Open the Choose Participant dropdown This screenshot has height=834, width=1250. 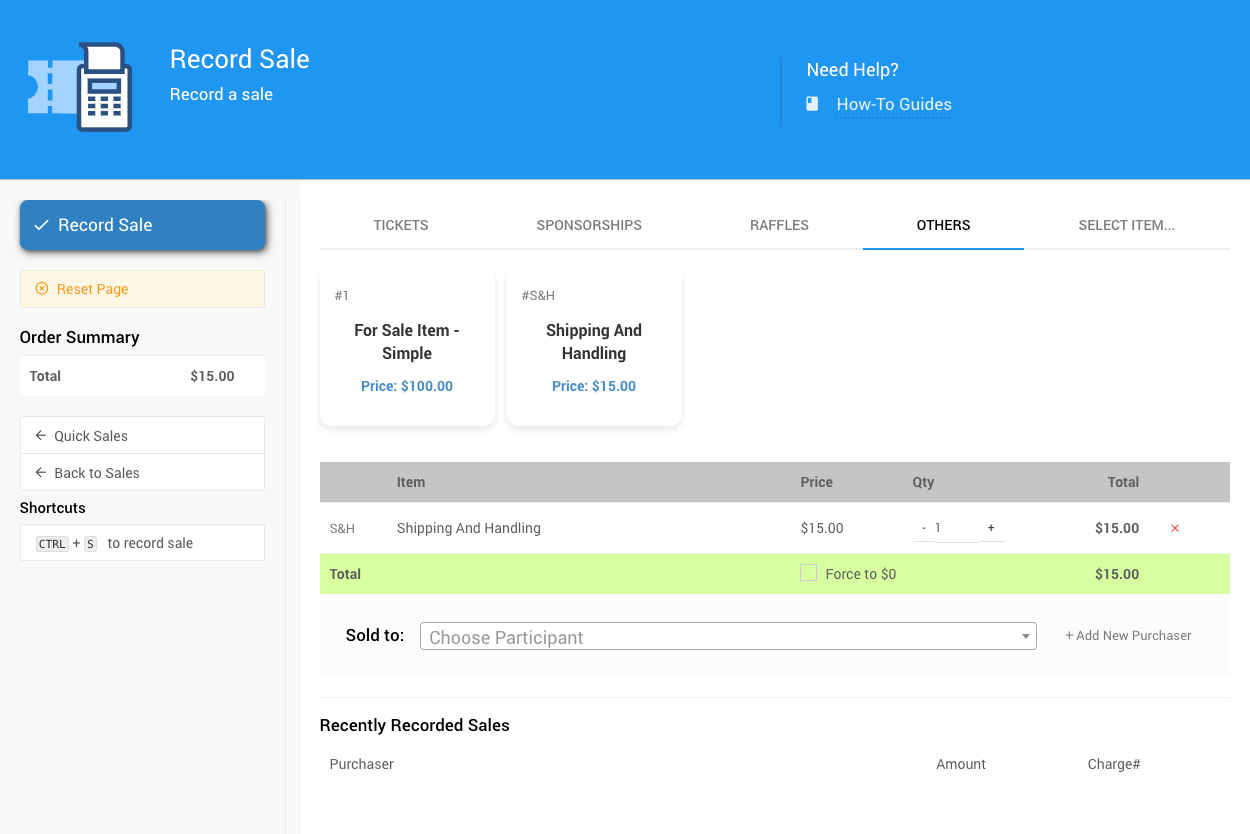tap(728, 637)
